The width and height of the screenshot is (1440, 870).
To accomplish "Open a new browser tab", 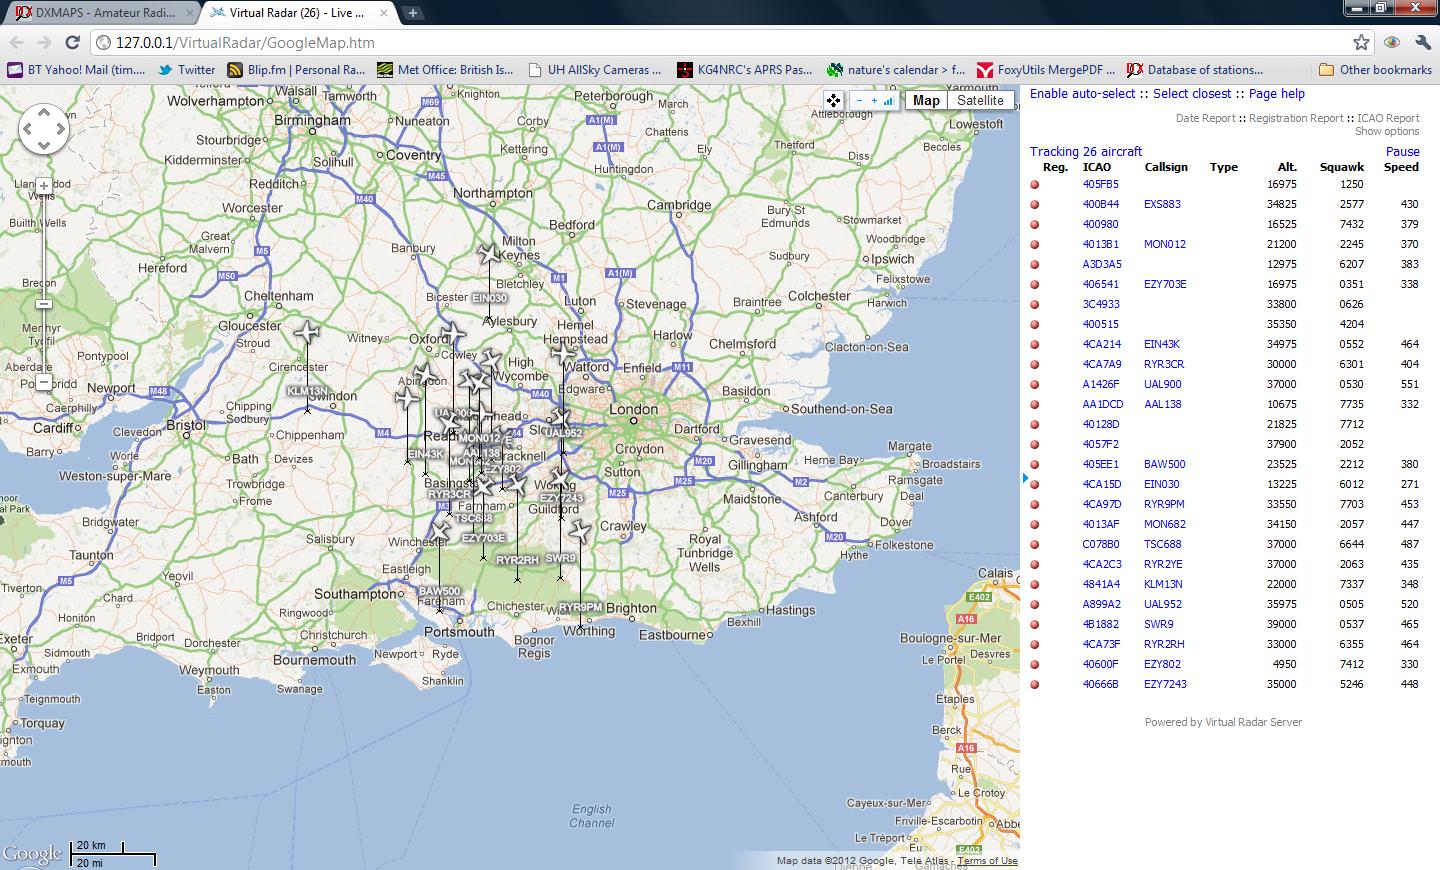I will tap(412, 13).
